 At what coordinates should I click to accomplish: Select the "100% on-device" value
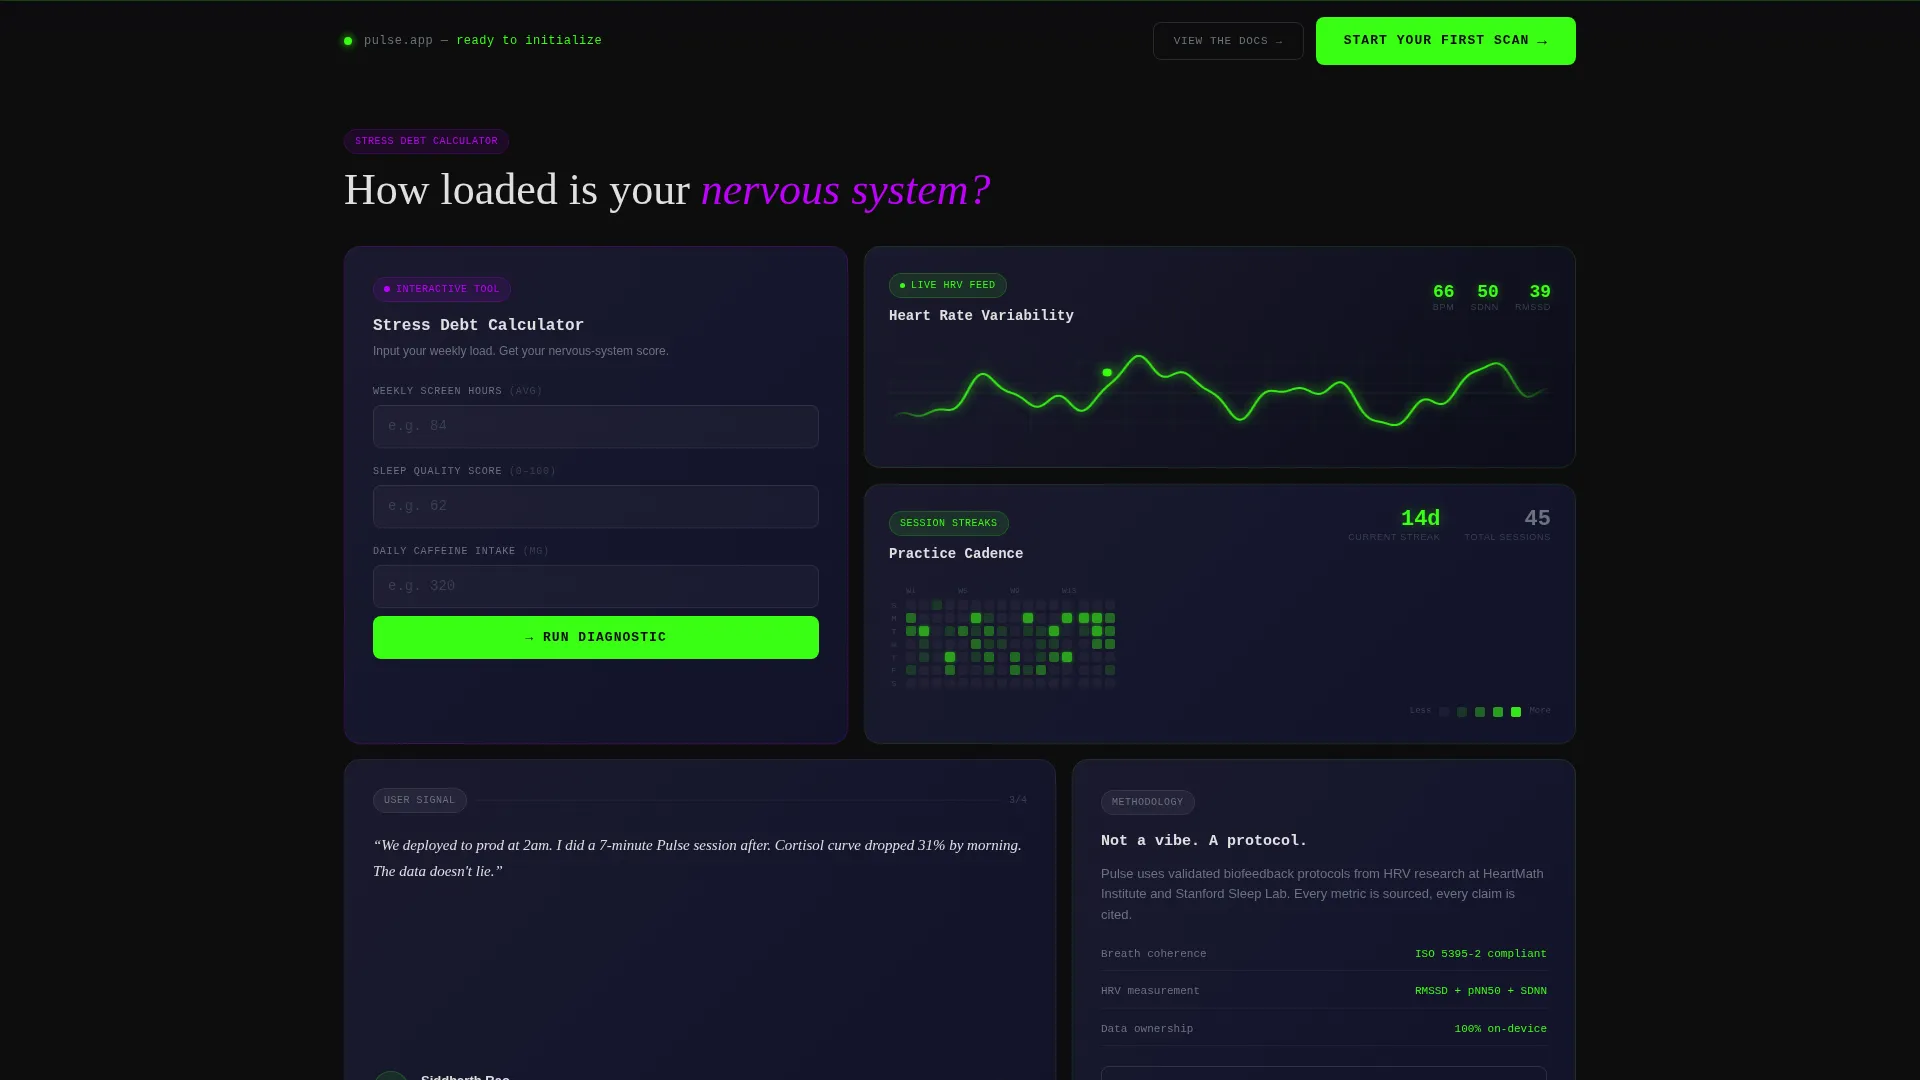click(1500, 1029)
